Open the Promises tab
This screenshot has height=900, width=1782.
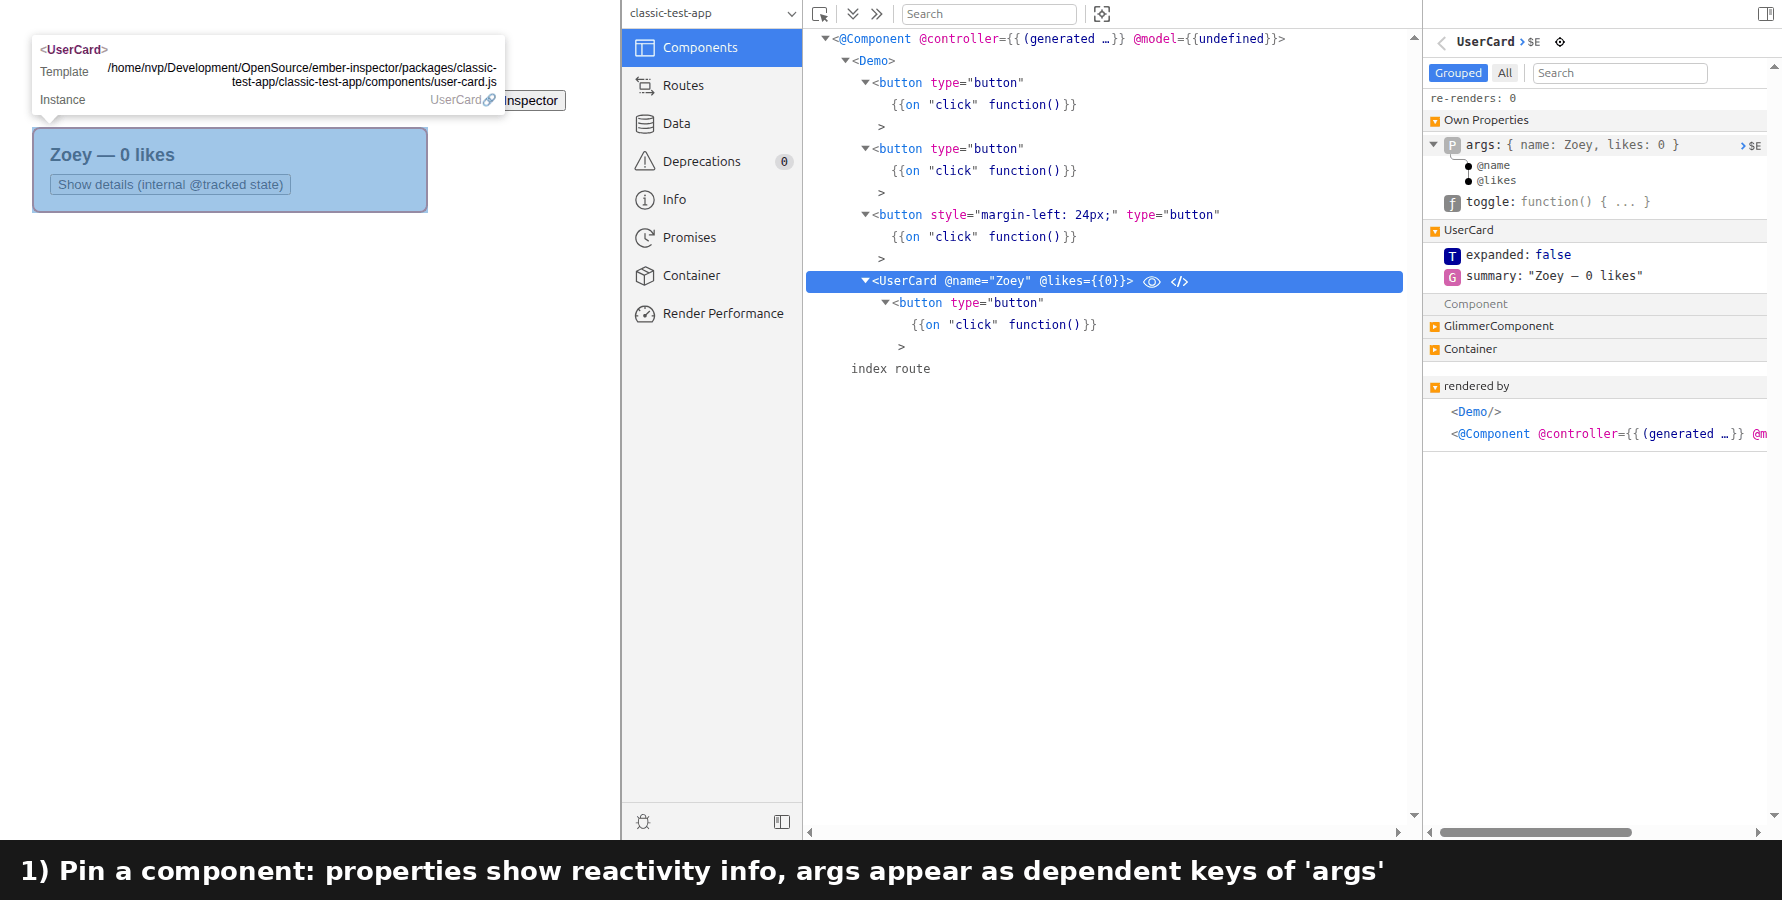click(712, 238)
